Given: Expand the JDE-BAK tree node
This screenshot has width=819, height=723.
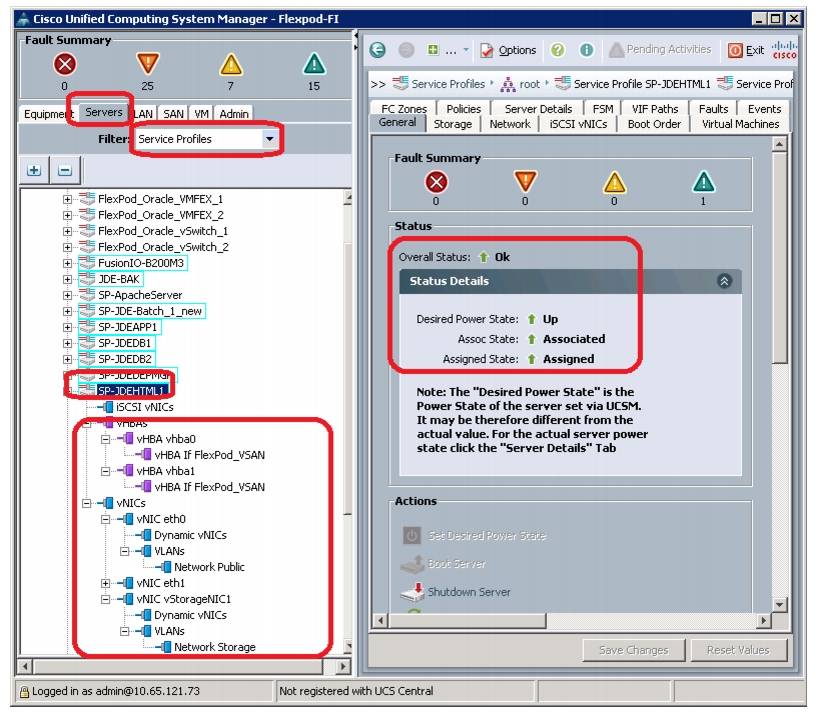Looking at the screenshot, I should pyautogui.click(x=67, y=279).
